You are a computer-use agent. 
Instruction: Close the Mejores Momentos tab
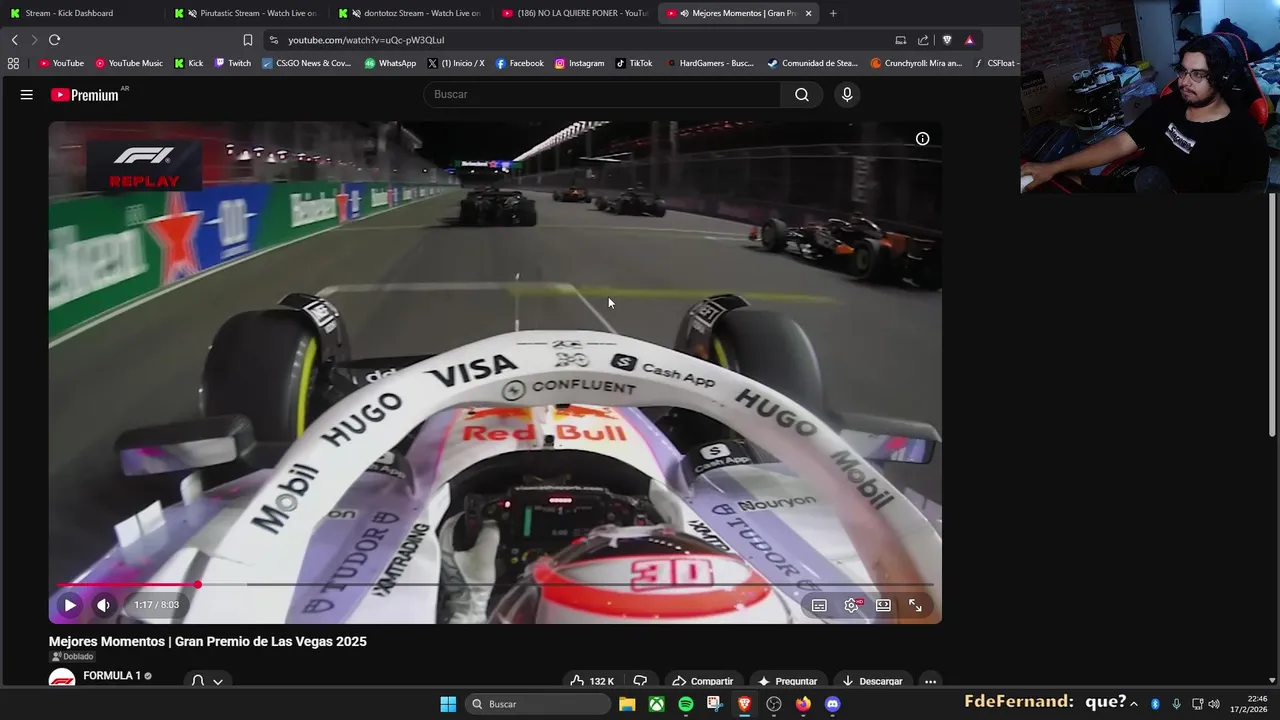coord(808,13)
